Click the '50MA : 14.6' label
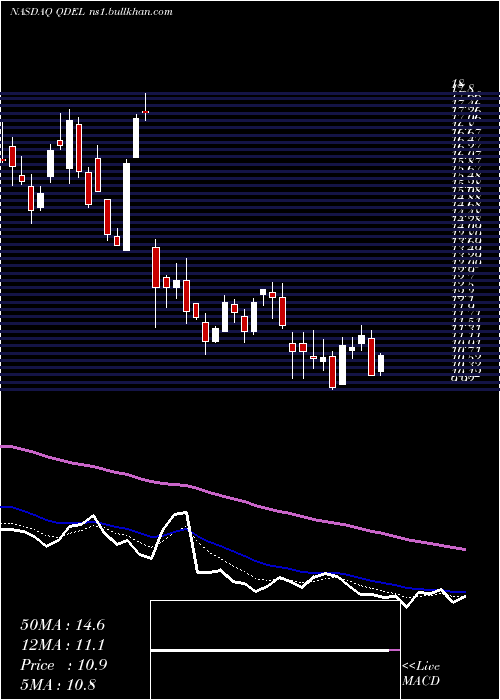The width and height of the screenshot is (500, 700). pos(62,625)
